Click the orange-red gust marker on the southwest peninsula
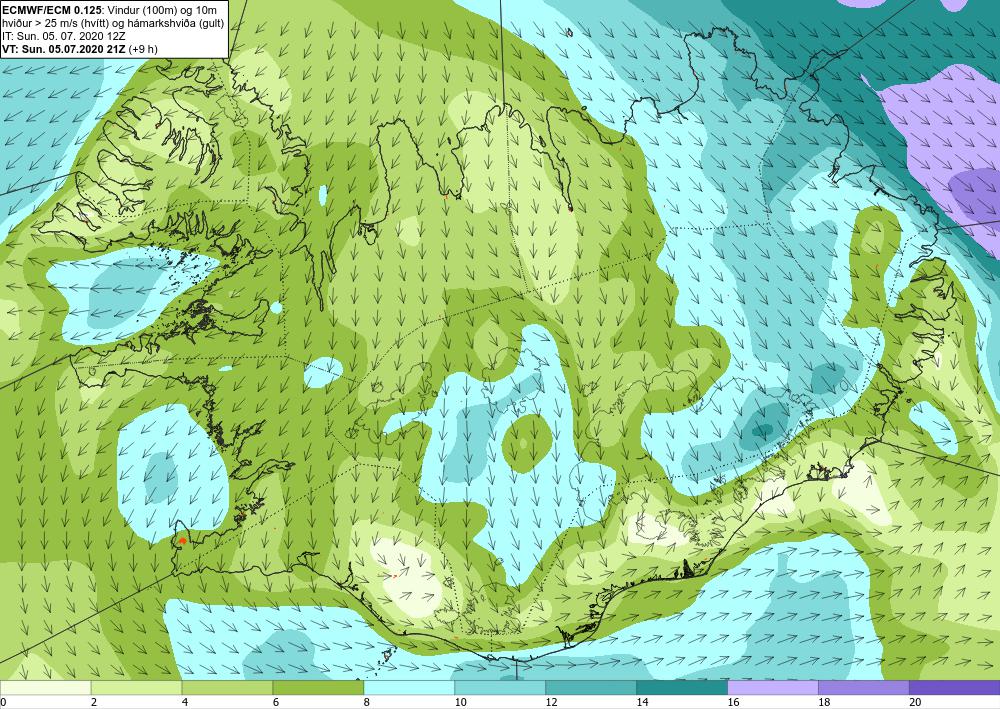This screenshot has height=709, width=1000. coord(183,540)
